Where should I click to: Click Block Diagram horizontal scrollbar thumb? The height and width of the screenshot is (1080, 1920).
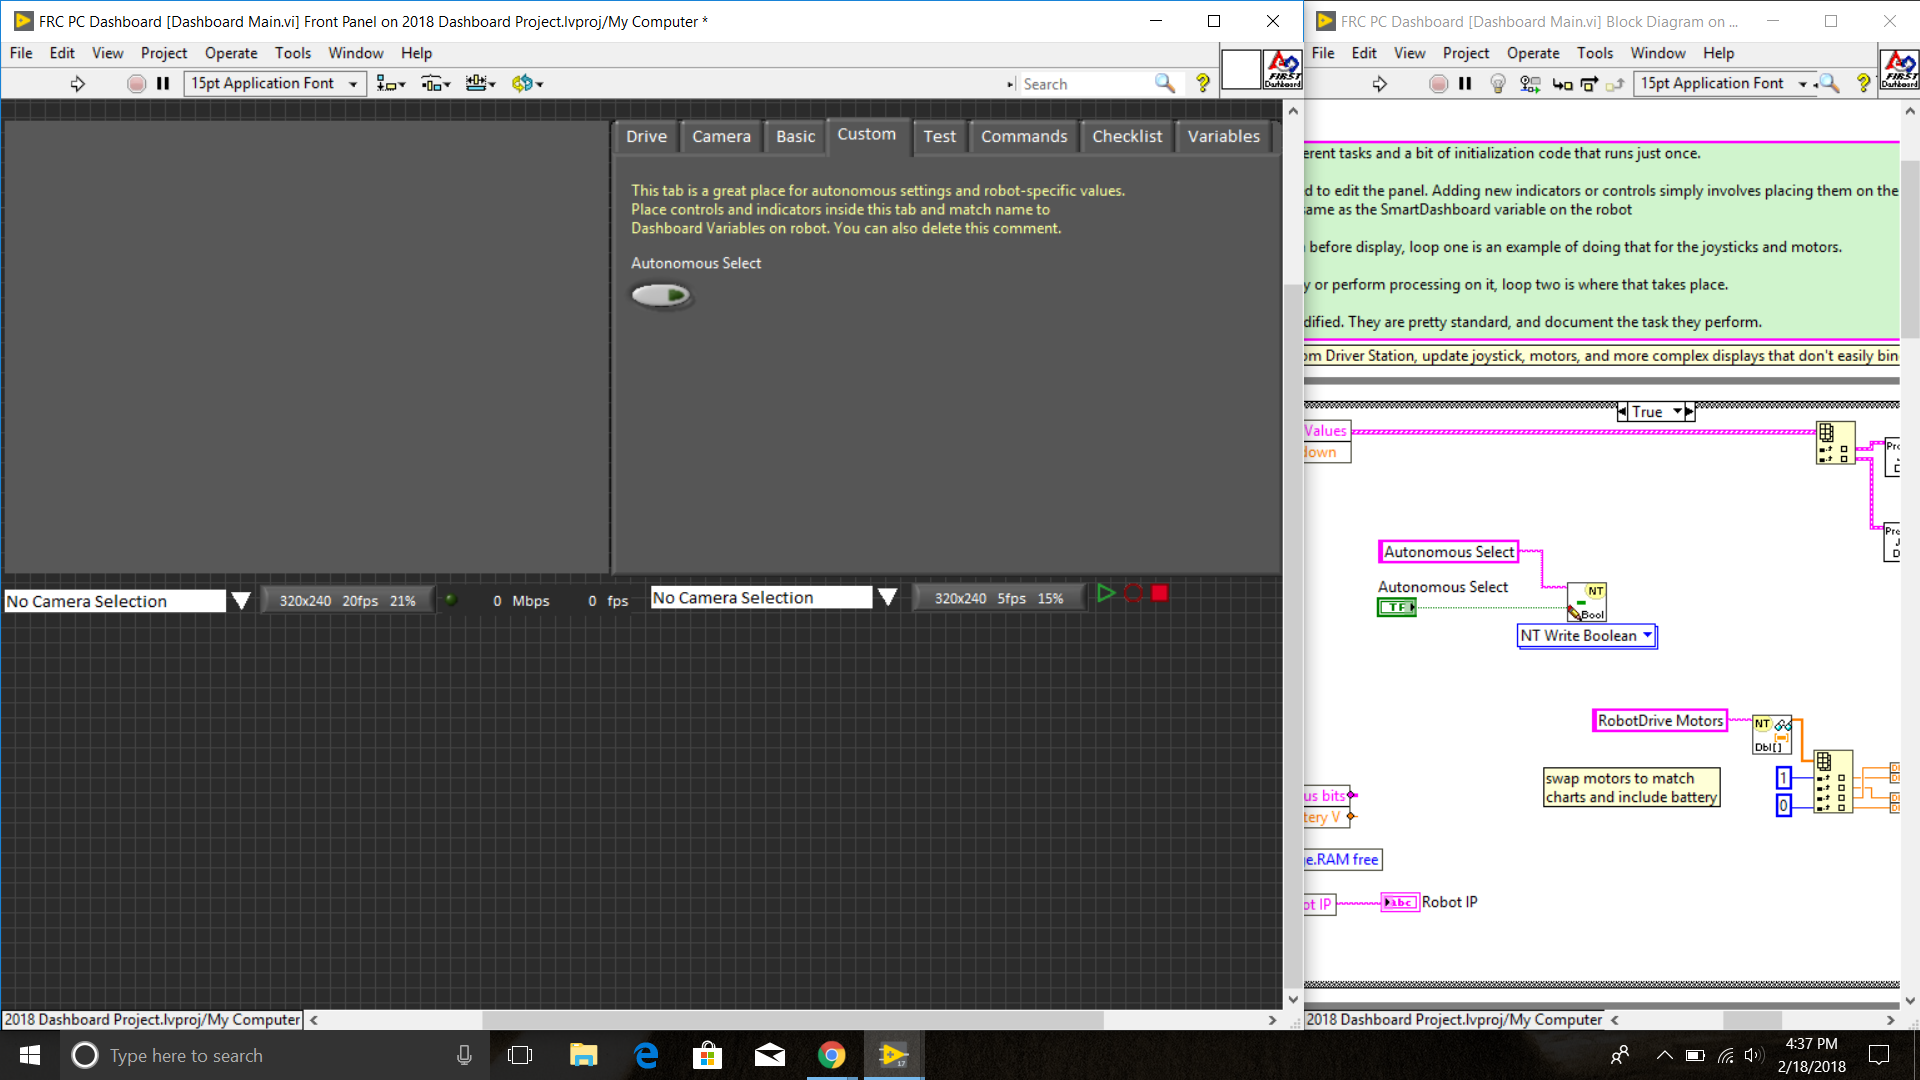point(1752,1020)
